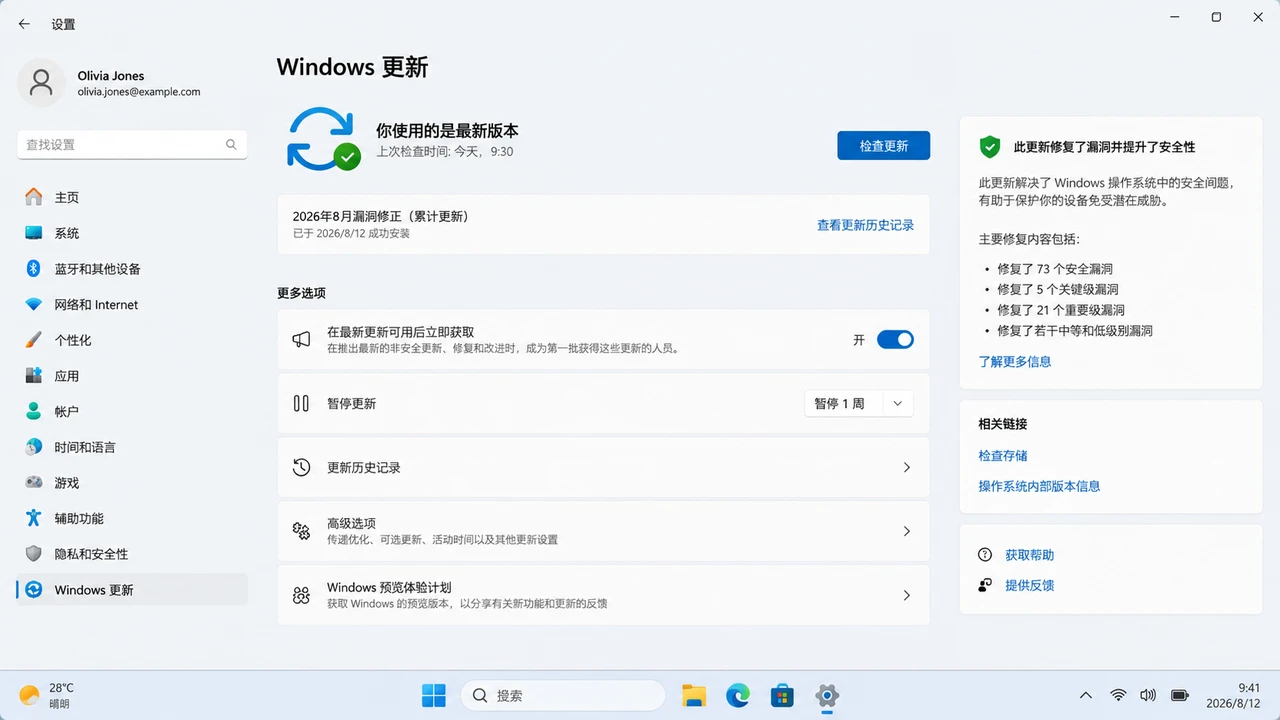Click the Wi-Fi icon for 网络和 Internet

pyautogui.click(x=34, y=305)
